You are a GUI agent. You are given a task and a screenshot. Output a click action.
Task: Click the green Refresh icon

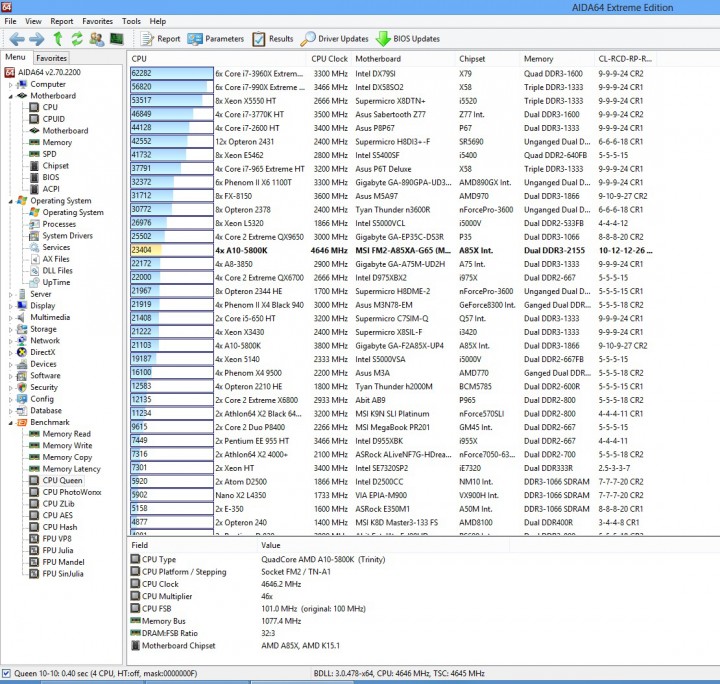(x=77, y=39)
